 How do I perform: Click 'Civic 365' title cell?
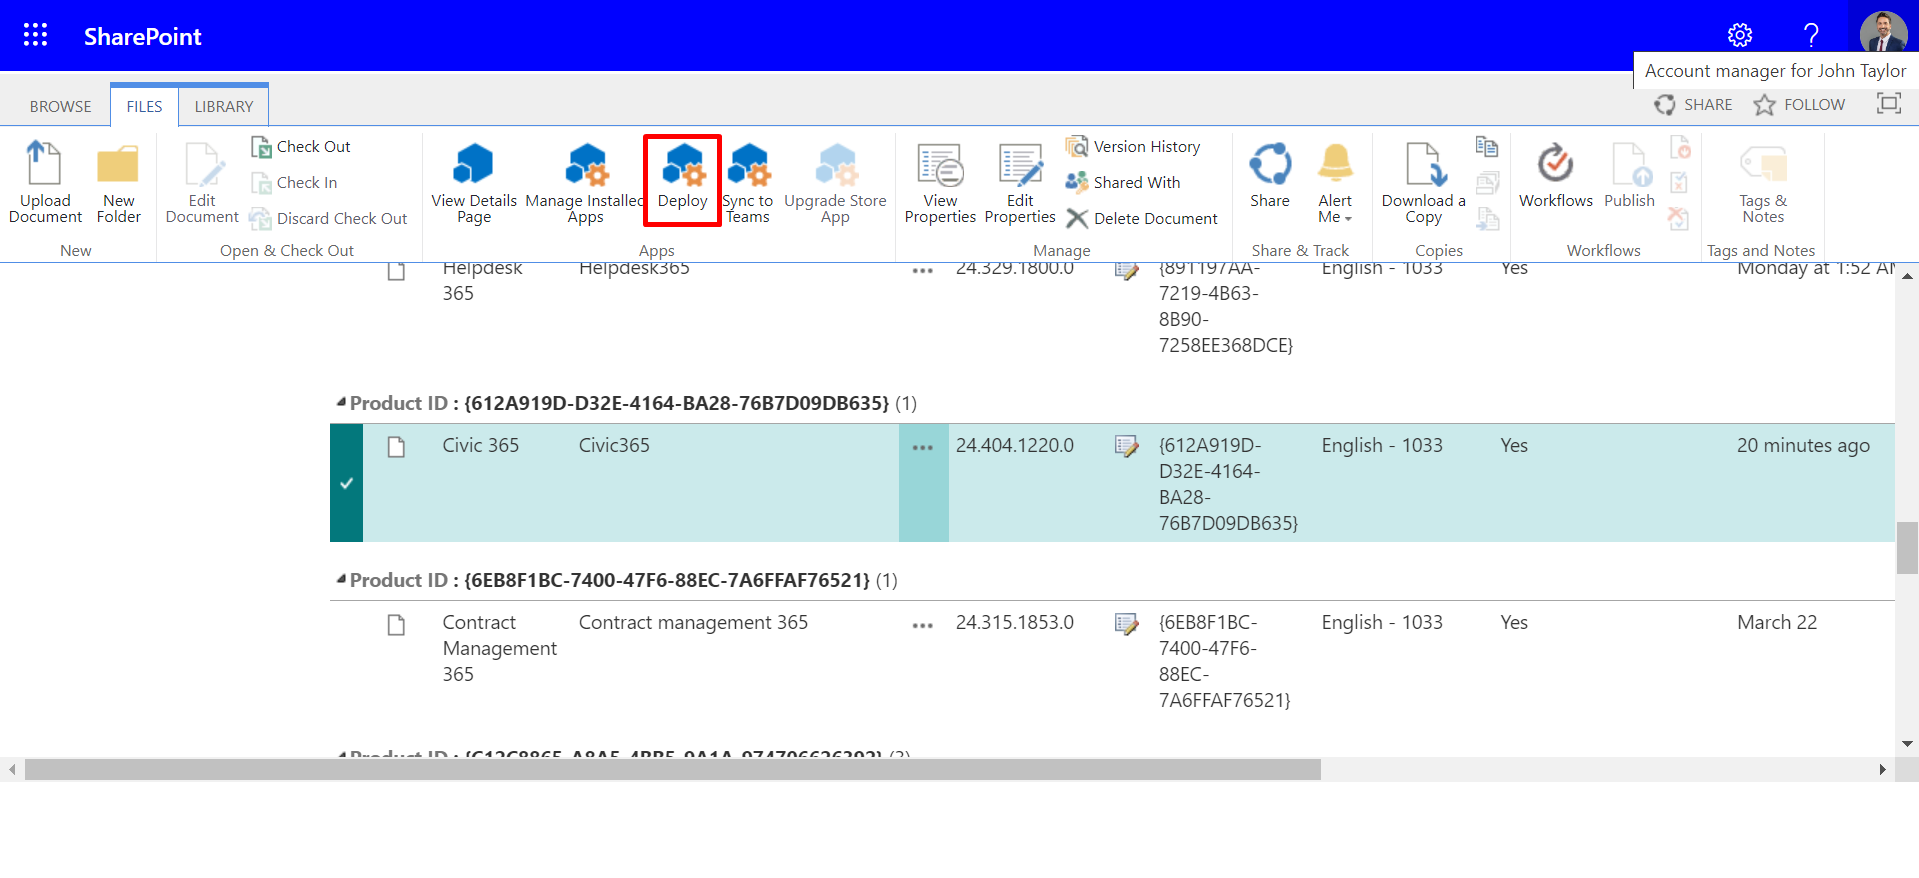[481, 445]
